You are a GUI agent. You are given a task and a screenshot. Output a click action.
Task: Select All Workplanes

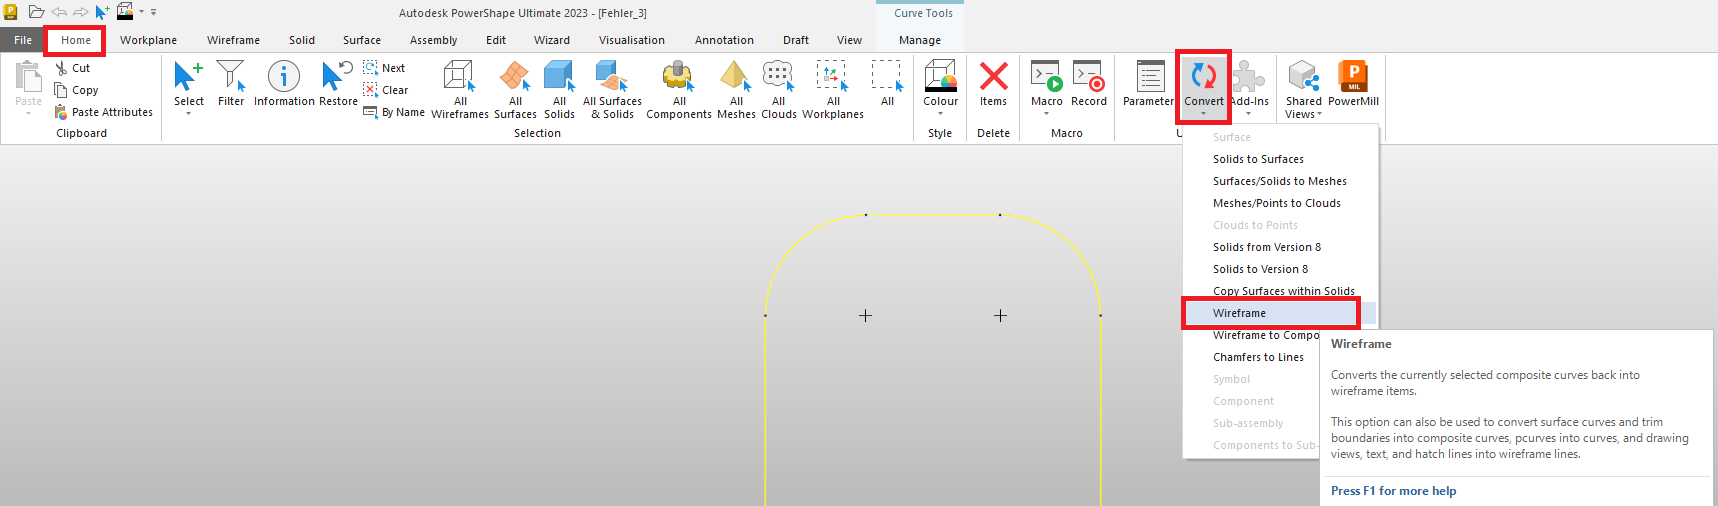click(x=832, y=89)
